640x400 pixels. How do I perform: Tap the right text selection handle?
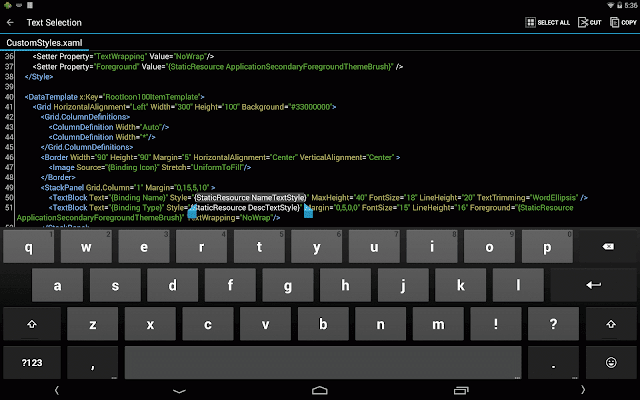309,212
